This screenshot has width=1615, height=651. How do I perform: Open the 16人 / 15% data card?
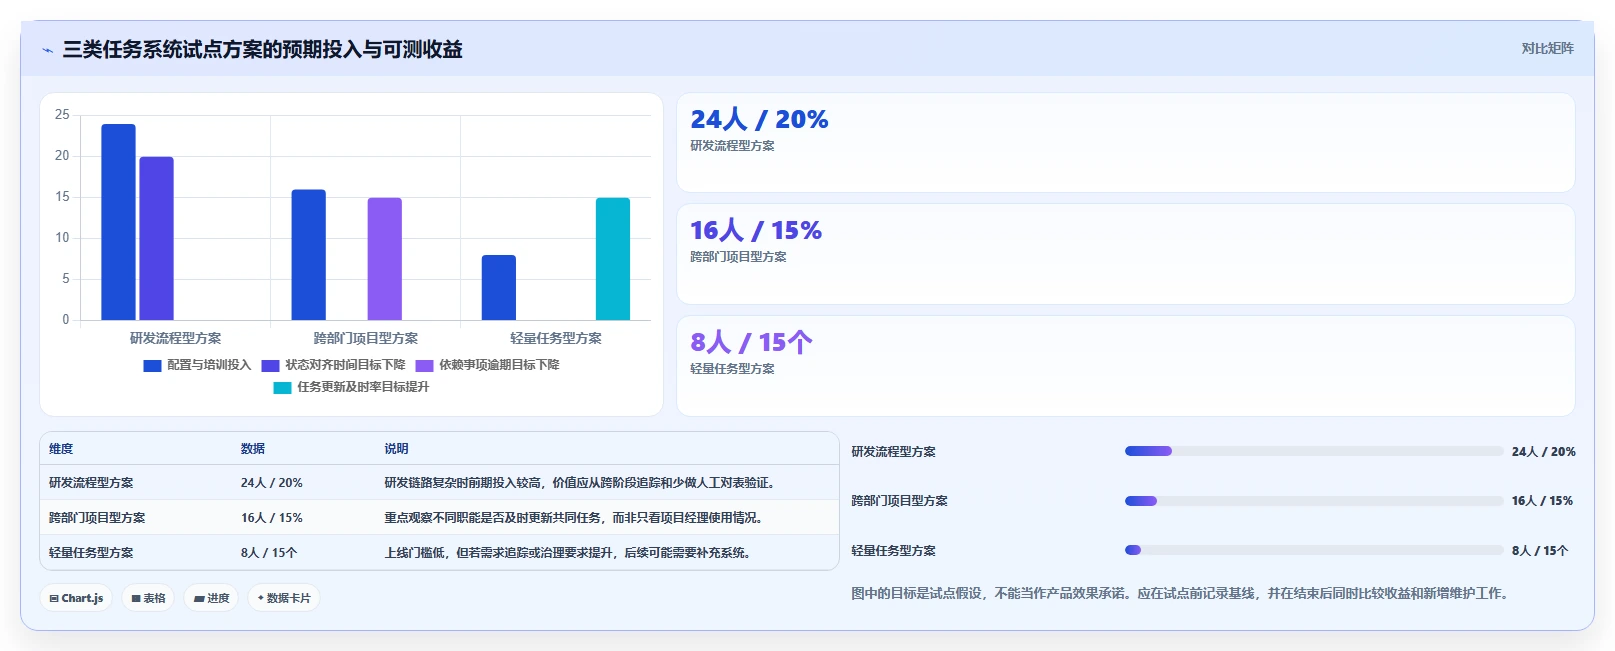coord(1125,254)
